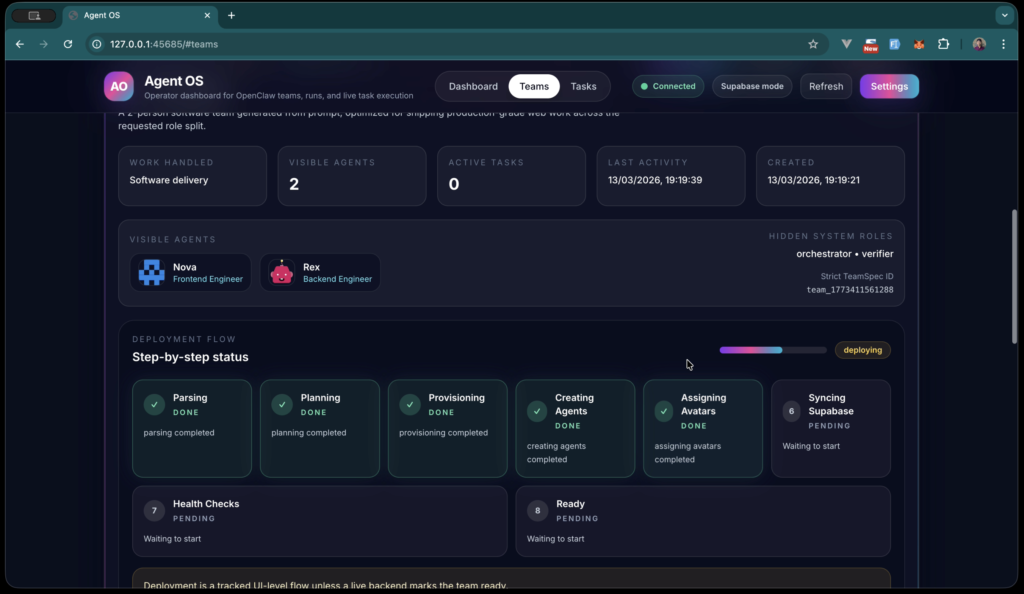Open the browser tab search chevron
This screenshot has width=1024, height=594.
pyautogui.click(x=1004, y=15)
